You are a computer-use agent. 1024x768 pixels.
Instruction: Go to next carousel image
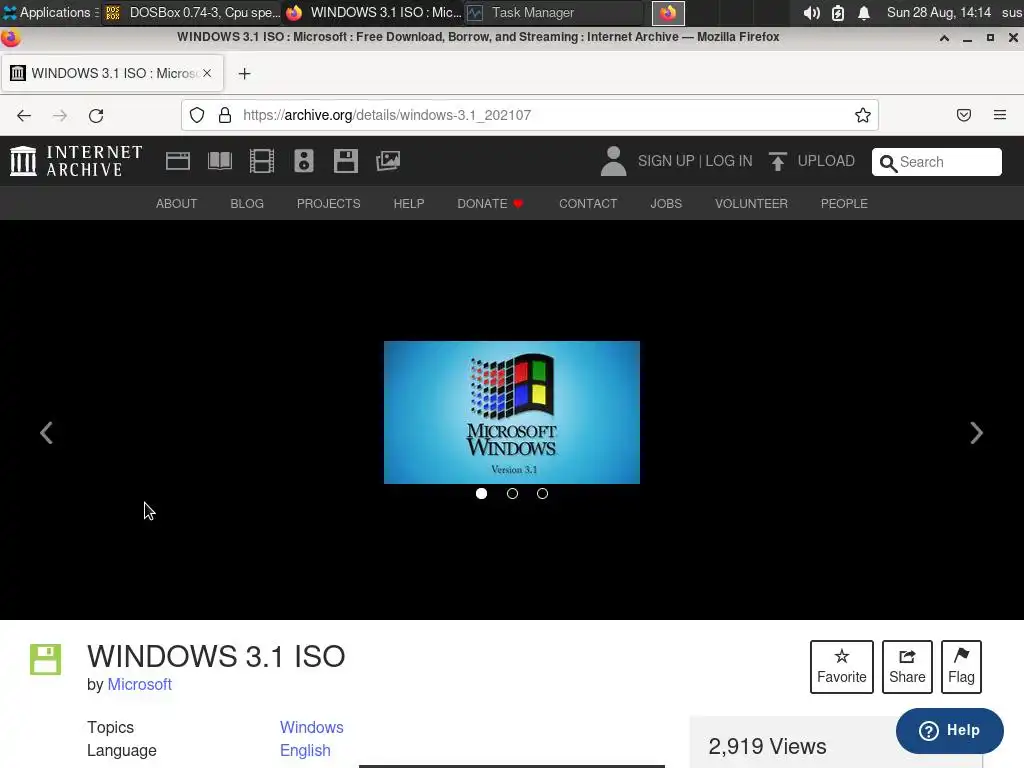click(x=976, y=433)
